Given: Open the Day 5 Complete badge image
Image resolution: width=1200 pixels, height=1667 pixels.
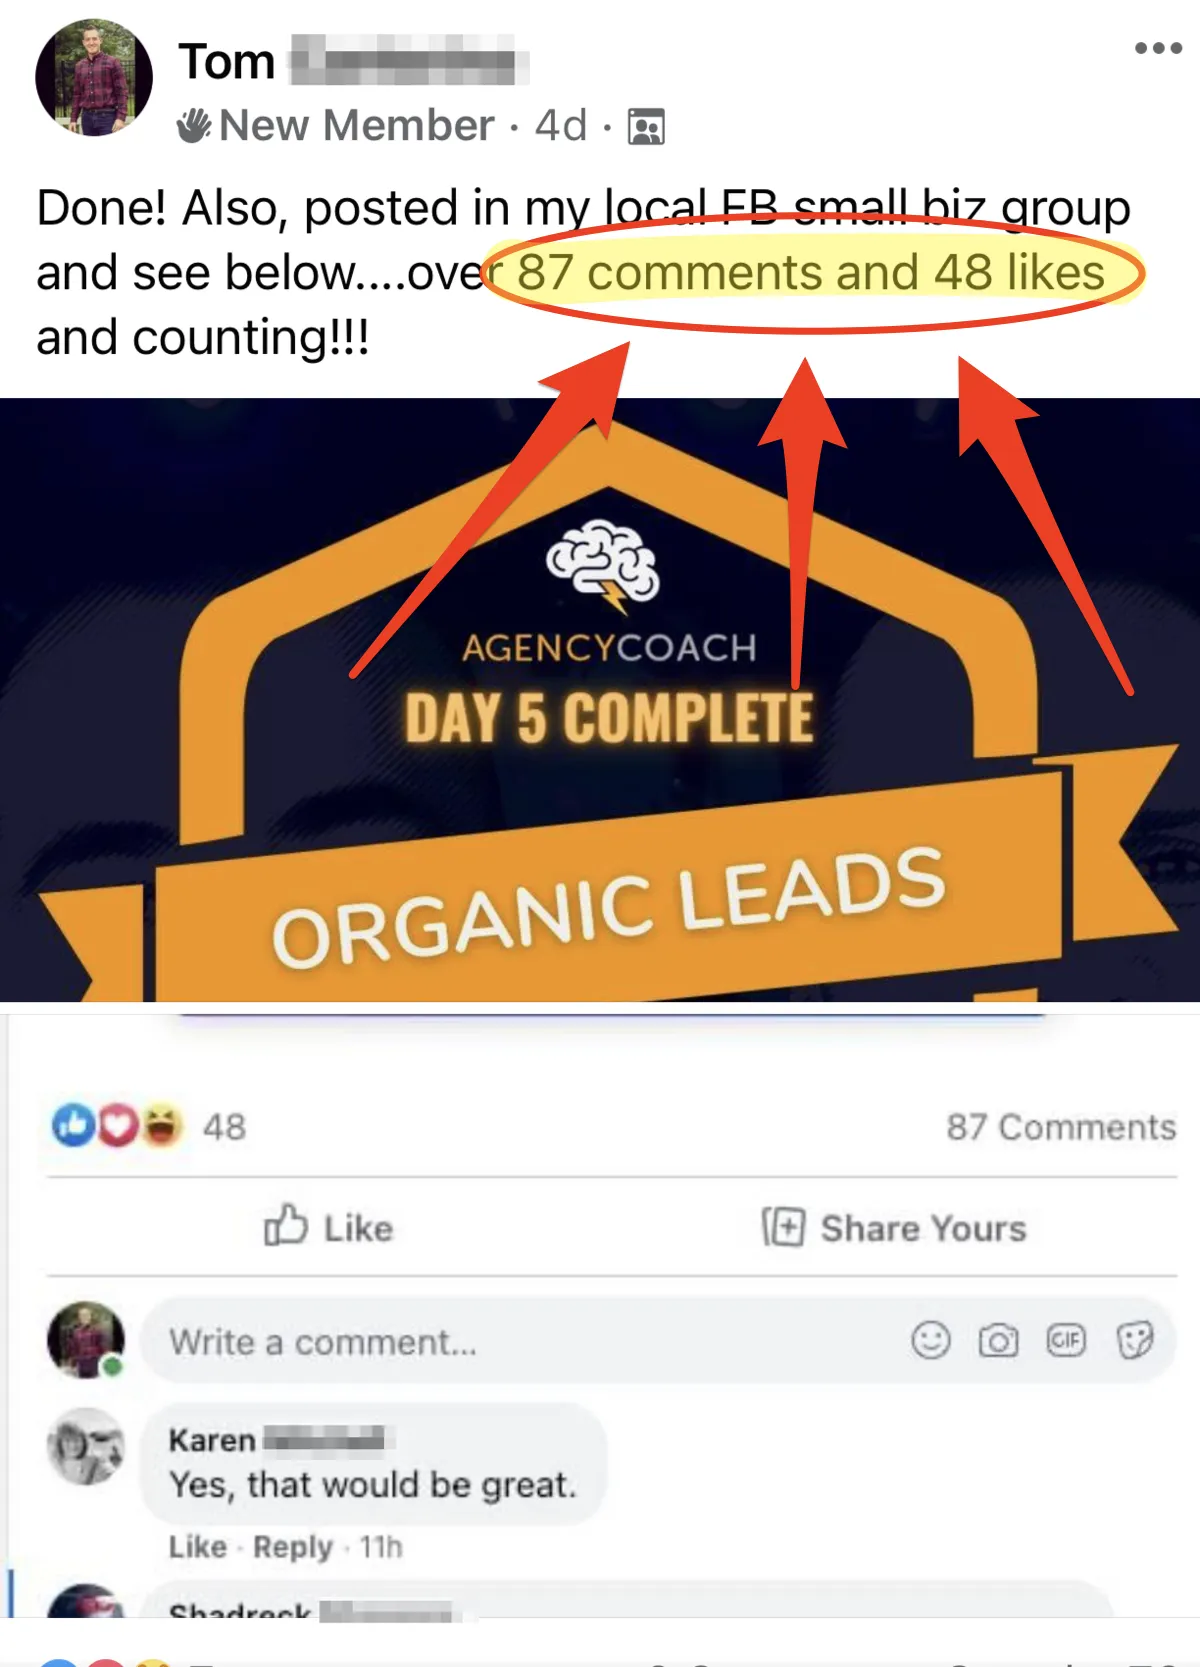Looking at the screenshot, I should point(600,700).
